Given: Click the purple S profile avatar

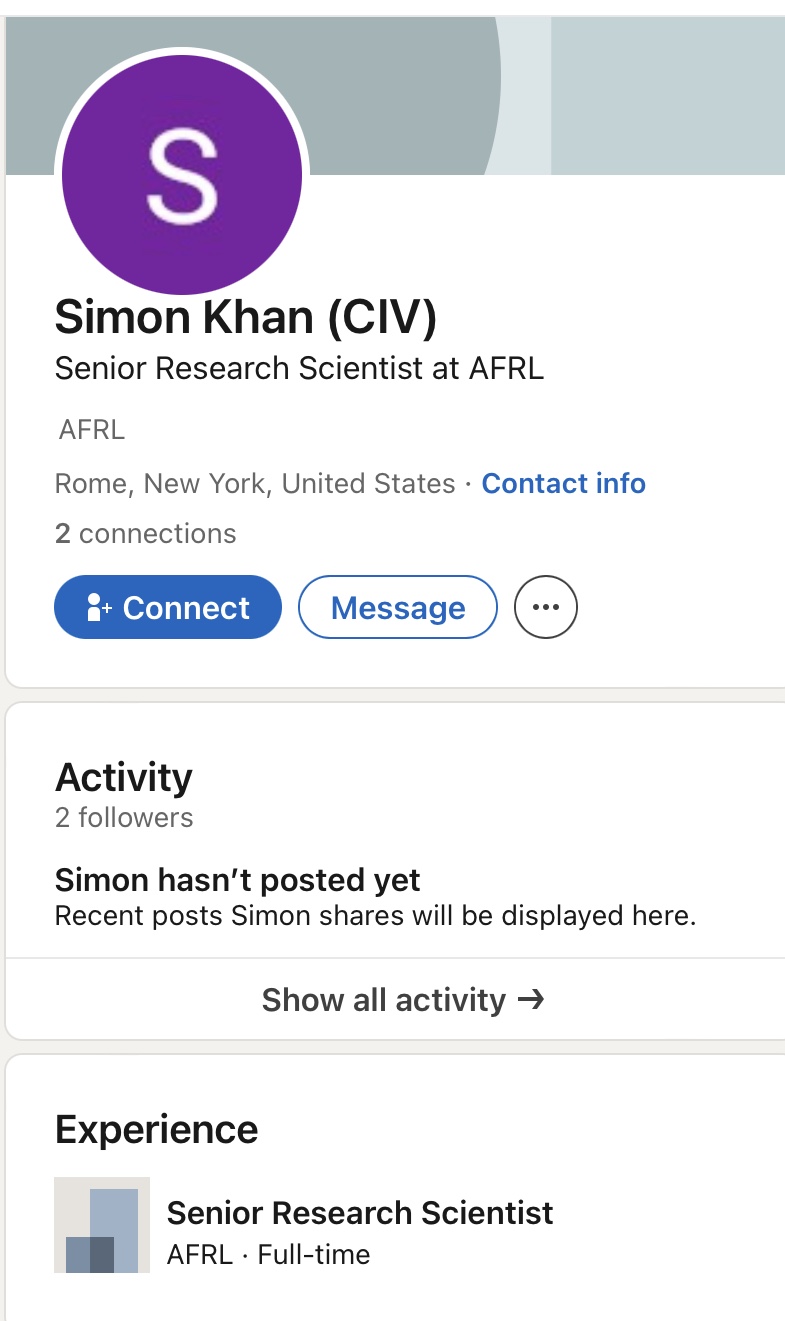Looking at the screenshot, I should tap(181, 173).
